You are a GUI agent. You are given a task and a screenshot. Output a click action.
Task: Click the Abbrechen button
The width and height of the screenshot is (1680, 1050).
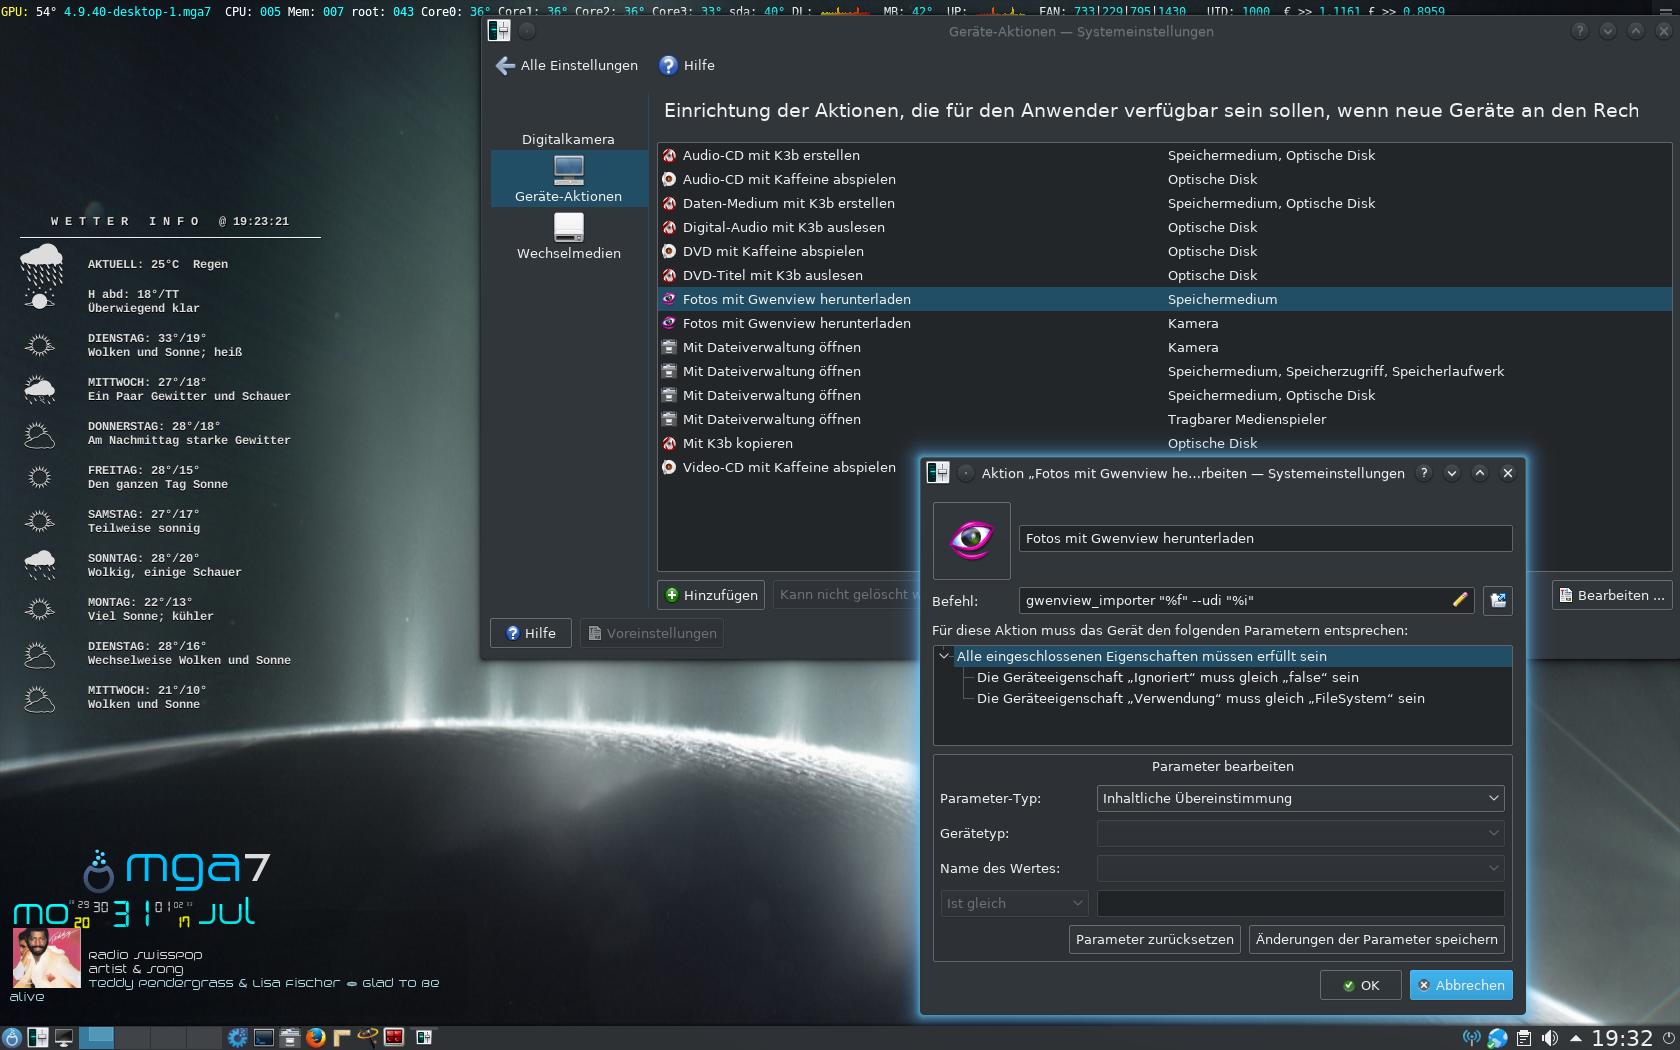point(1460,985)
